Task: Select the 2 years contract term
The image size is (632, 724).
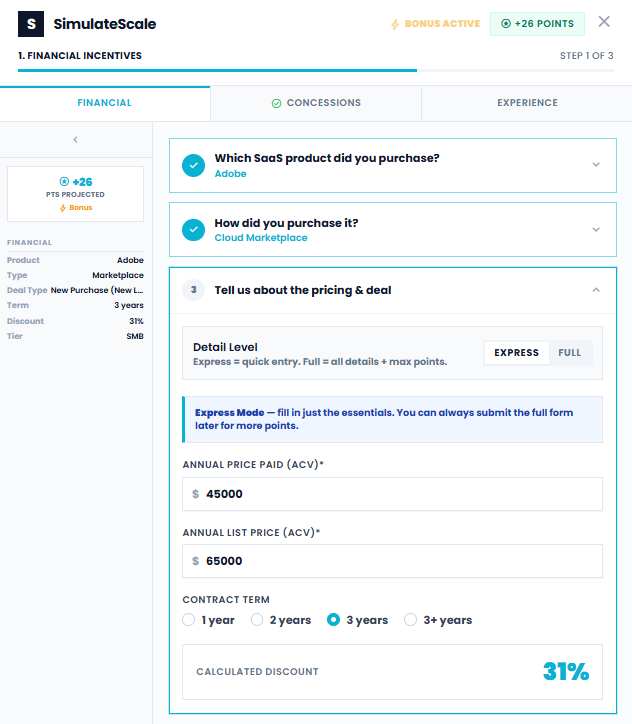Action: click(257, 620)
